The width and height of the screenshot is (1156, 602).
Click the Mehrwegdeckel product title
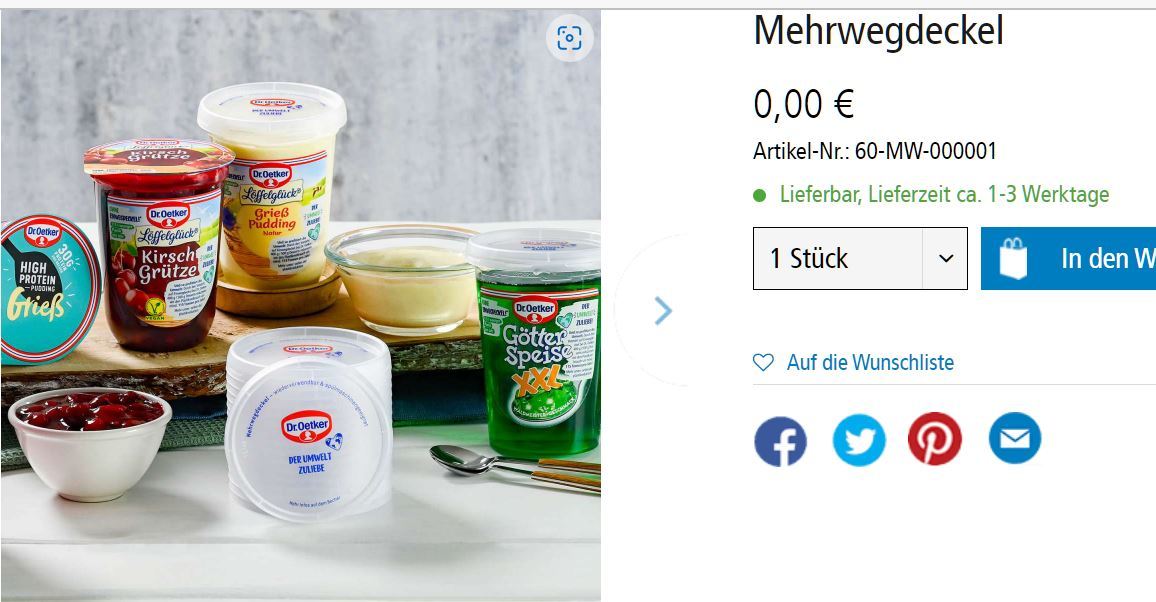879,31
